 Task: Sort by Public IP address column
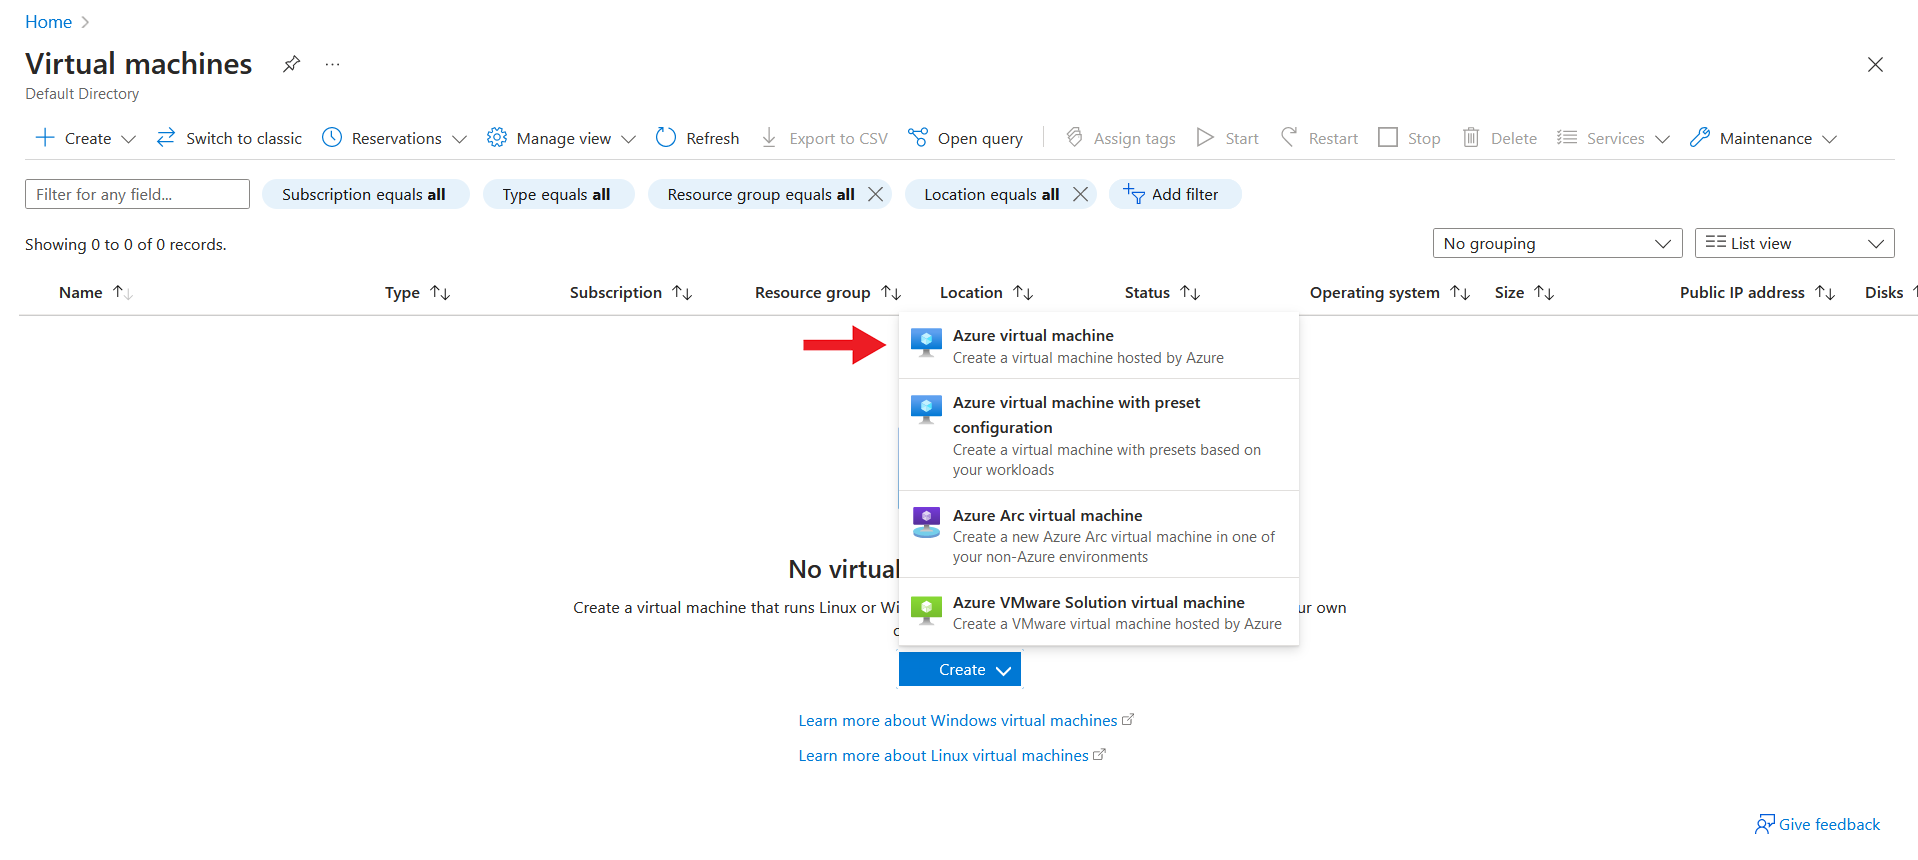point(1757,292)
